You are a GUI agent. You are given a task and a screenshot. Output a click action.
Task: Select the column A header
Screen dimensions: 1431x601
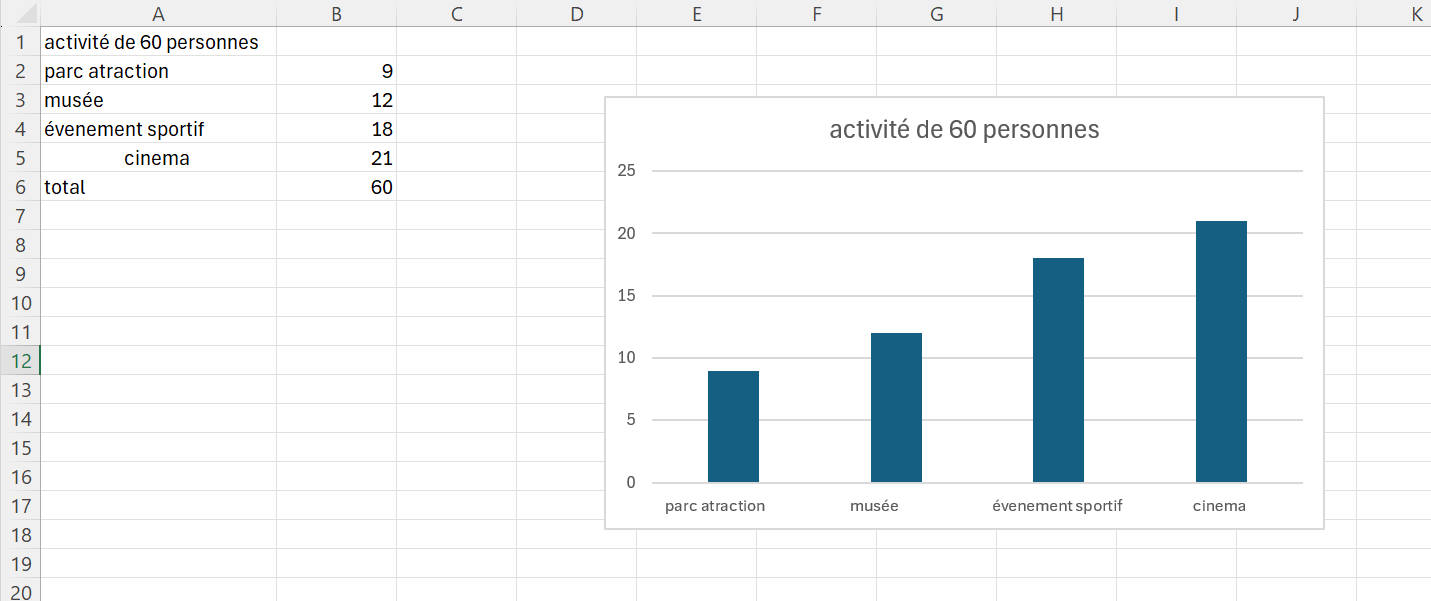pyautogui.click(x=158, y=14)
